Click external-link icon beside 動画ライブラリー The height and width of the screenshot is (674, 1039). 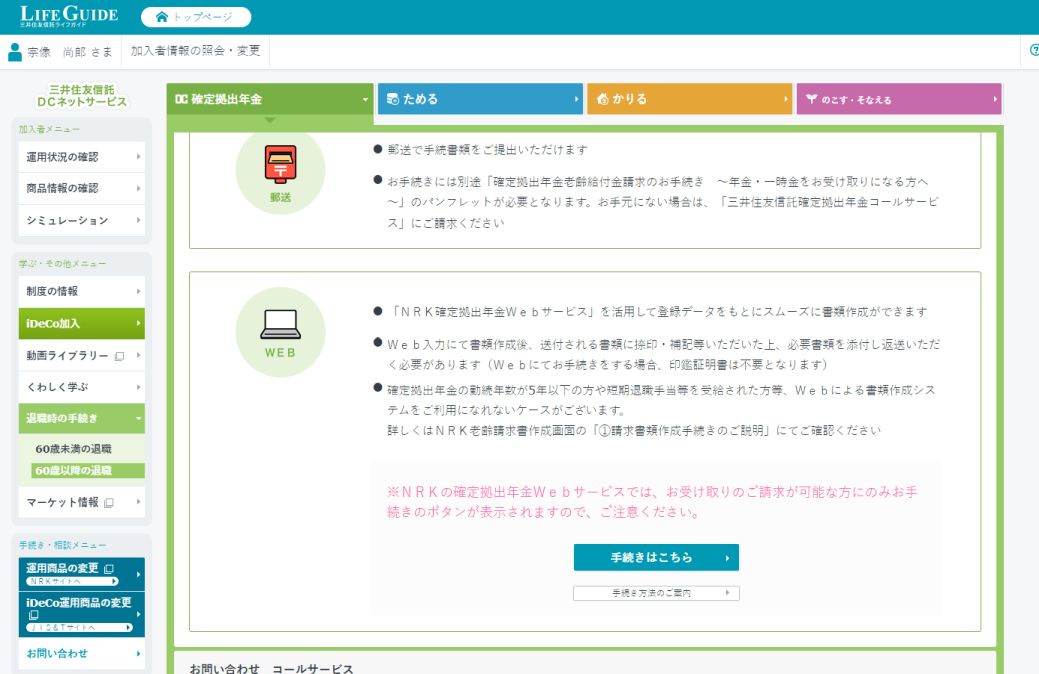[x=119, y=356]
